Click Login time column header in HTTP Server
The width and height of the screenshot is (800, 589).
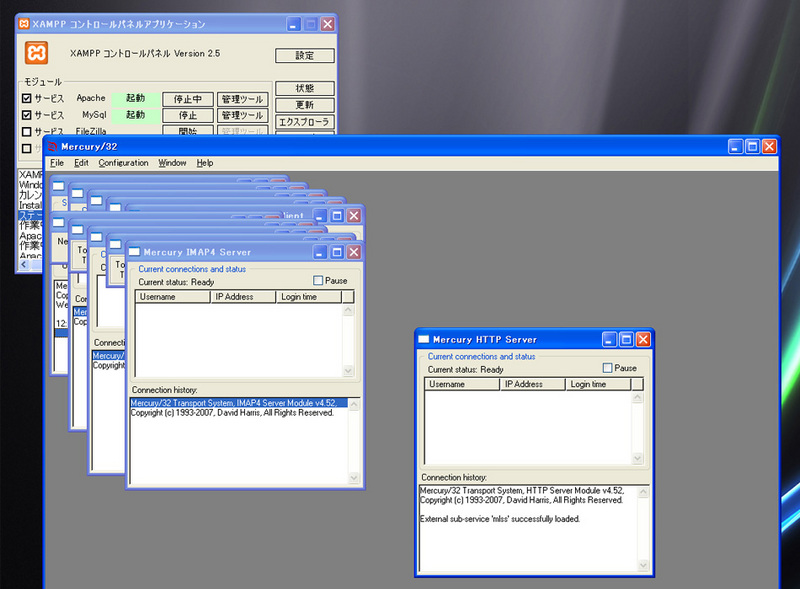pos(598,384)
